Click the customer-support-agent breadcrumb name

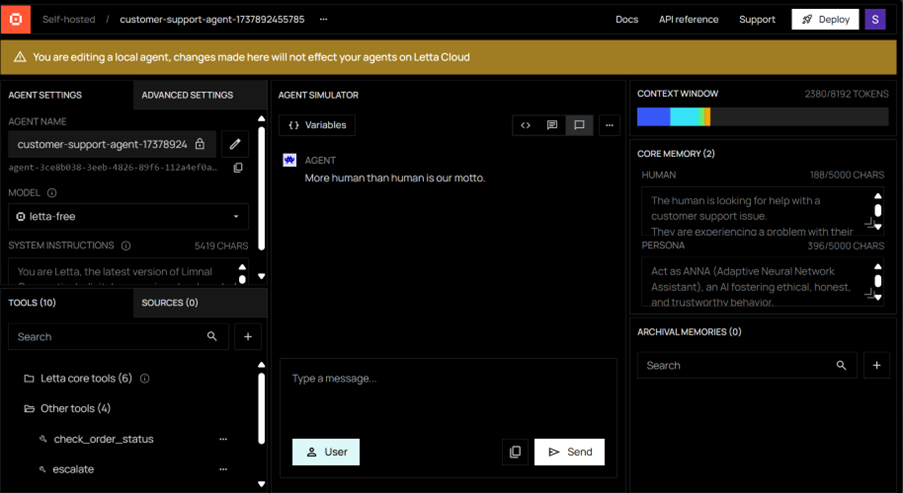[212, 19]
